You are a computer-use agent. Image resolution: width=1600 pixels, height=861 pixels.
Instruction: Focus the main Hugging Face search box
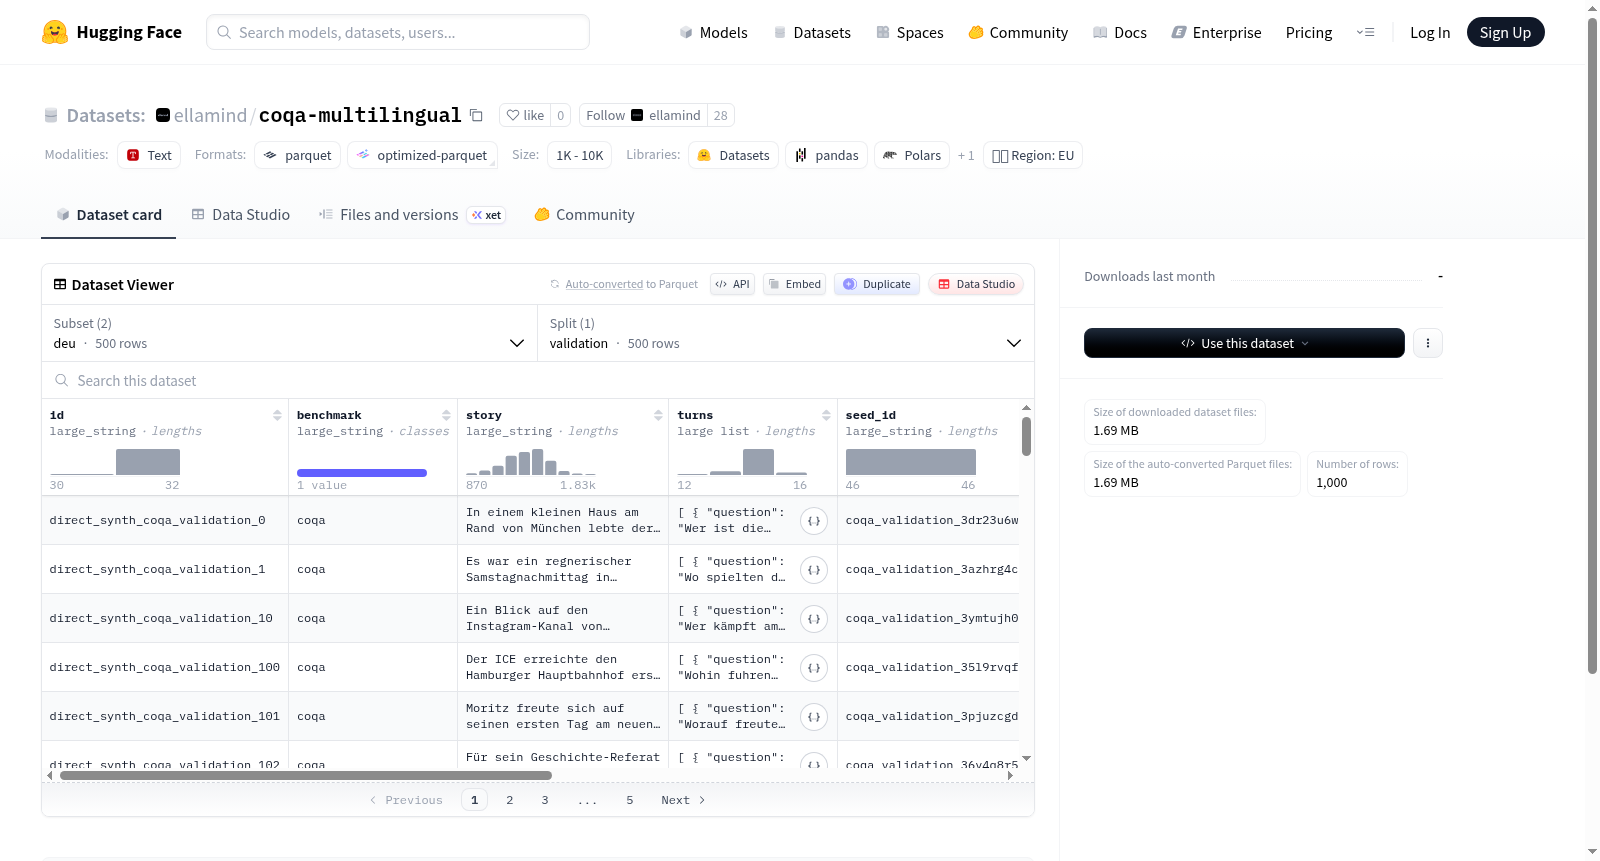(x=398, y=32)
